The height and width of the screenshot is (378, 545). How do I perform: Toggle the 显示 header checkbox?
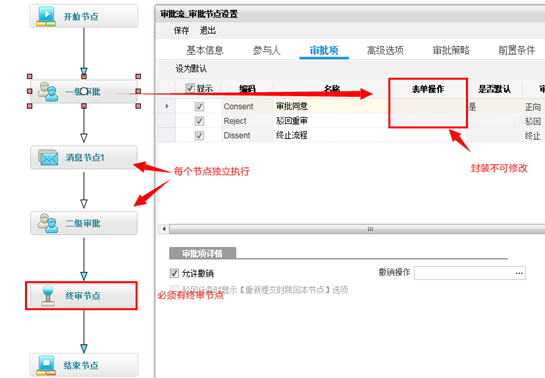point(190,88)
